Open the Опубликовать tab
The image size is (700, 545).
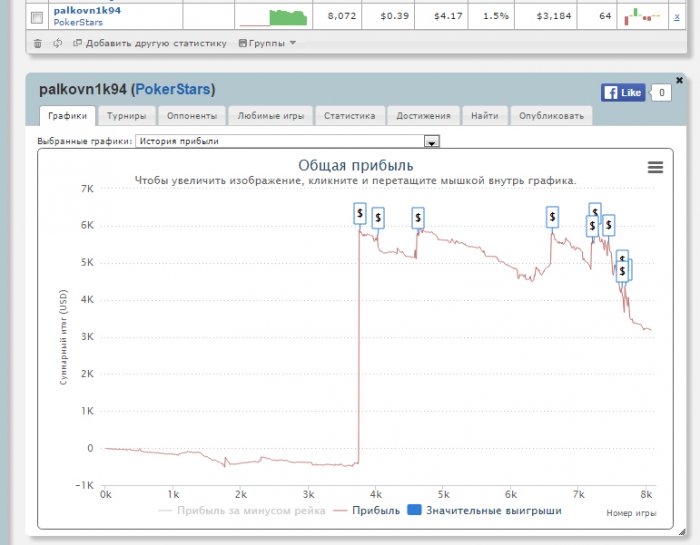coord(551,116)
